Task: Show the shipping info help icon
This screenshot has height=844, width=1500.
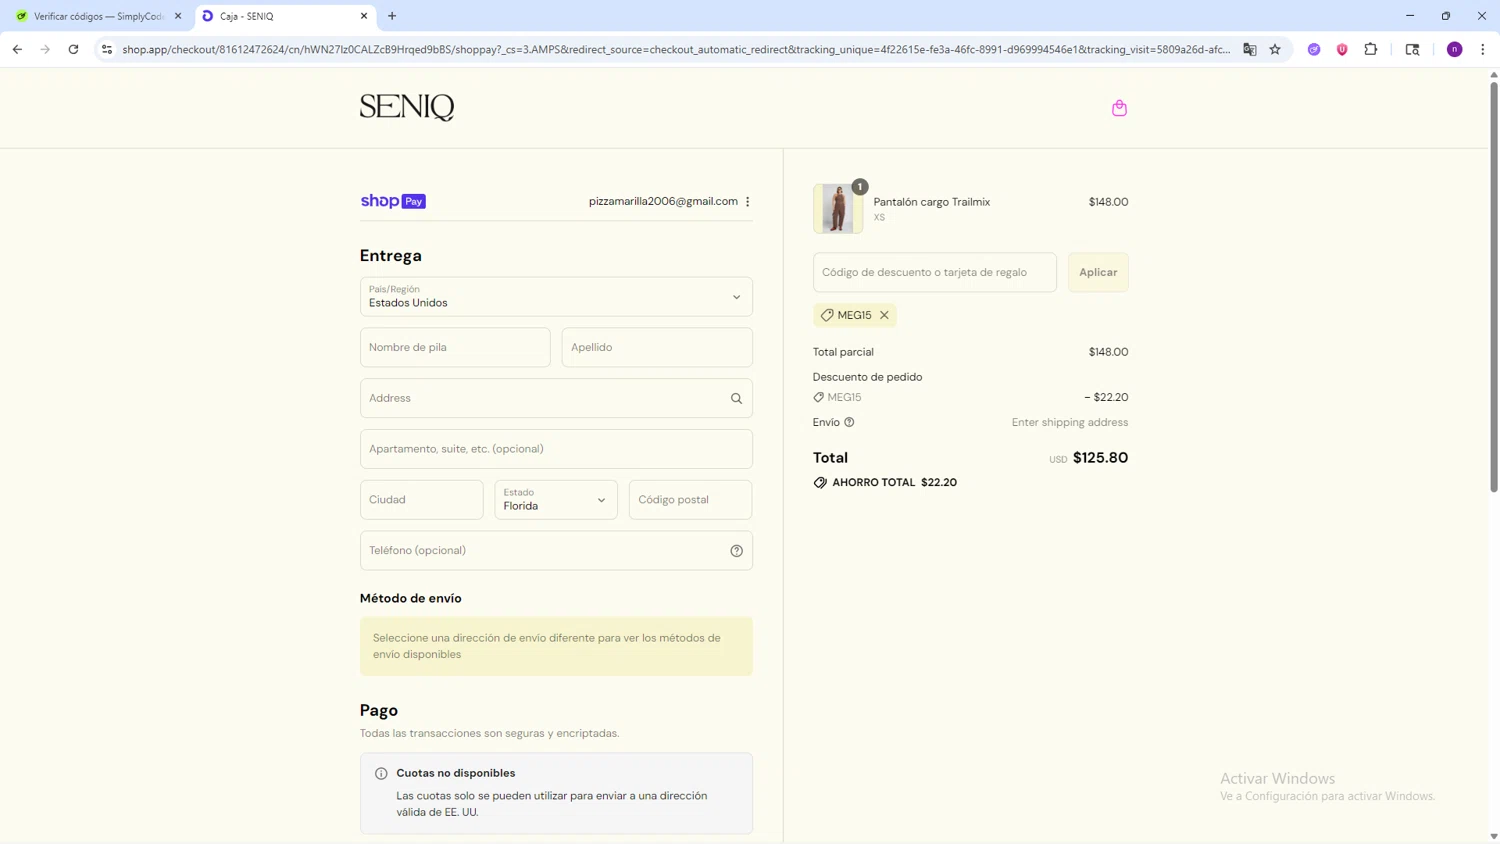Action: pos(849,422)
